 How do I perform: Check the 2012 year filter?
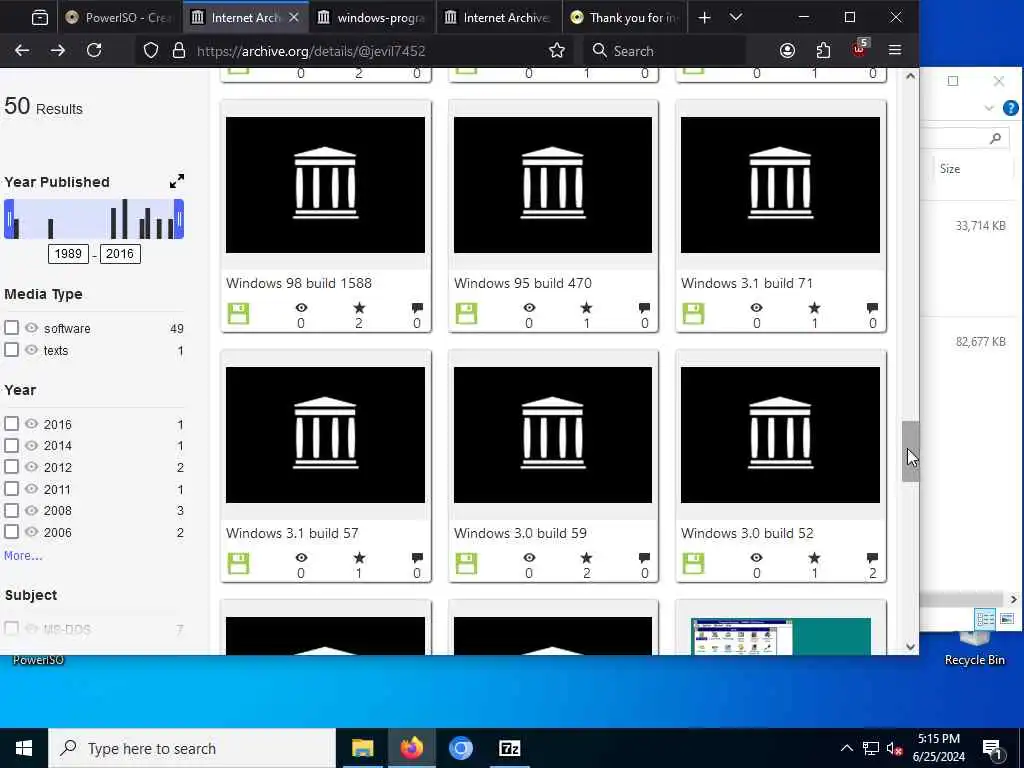coord(11,466)
